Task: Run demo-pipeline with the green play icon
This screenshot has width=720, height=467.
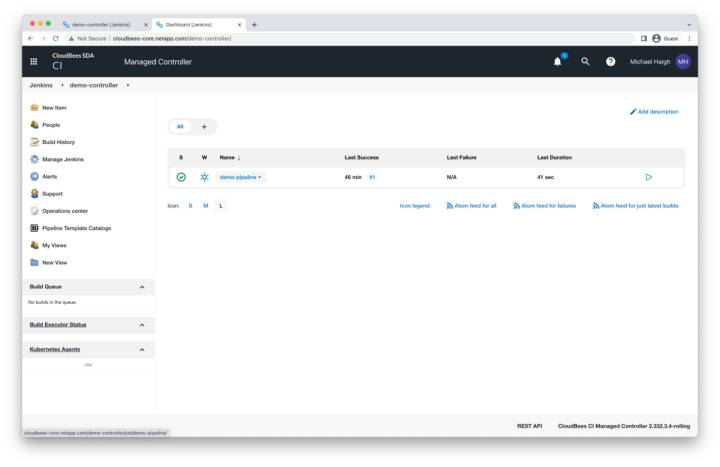Action: (x=648, y=177)
